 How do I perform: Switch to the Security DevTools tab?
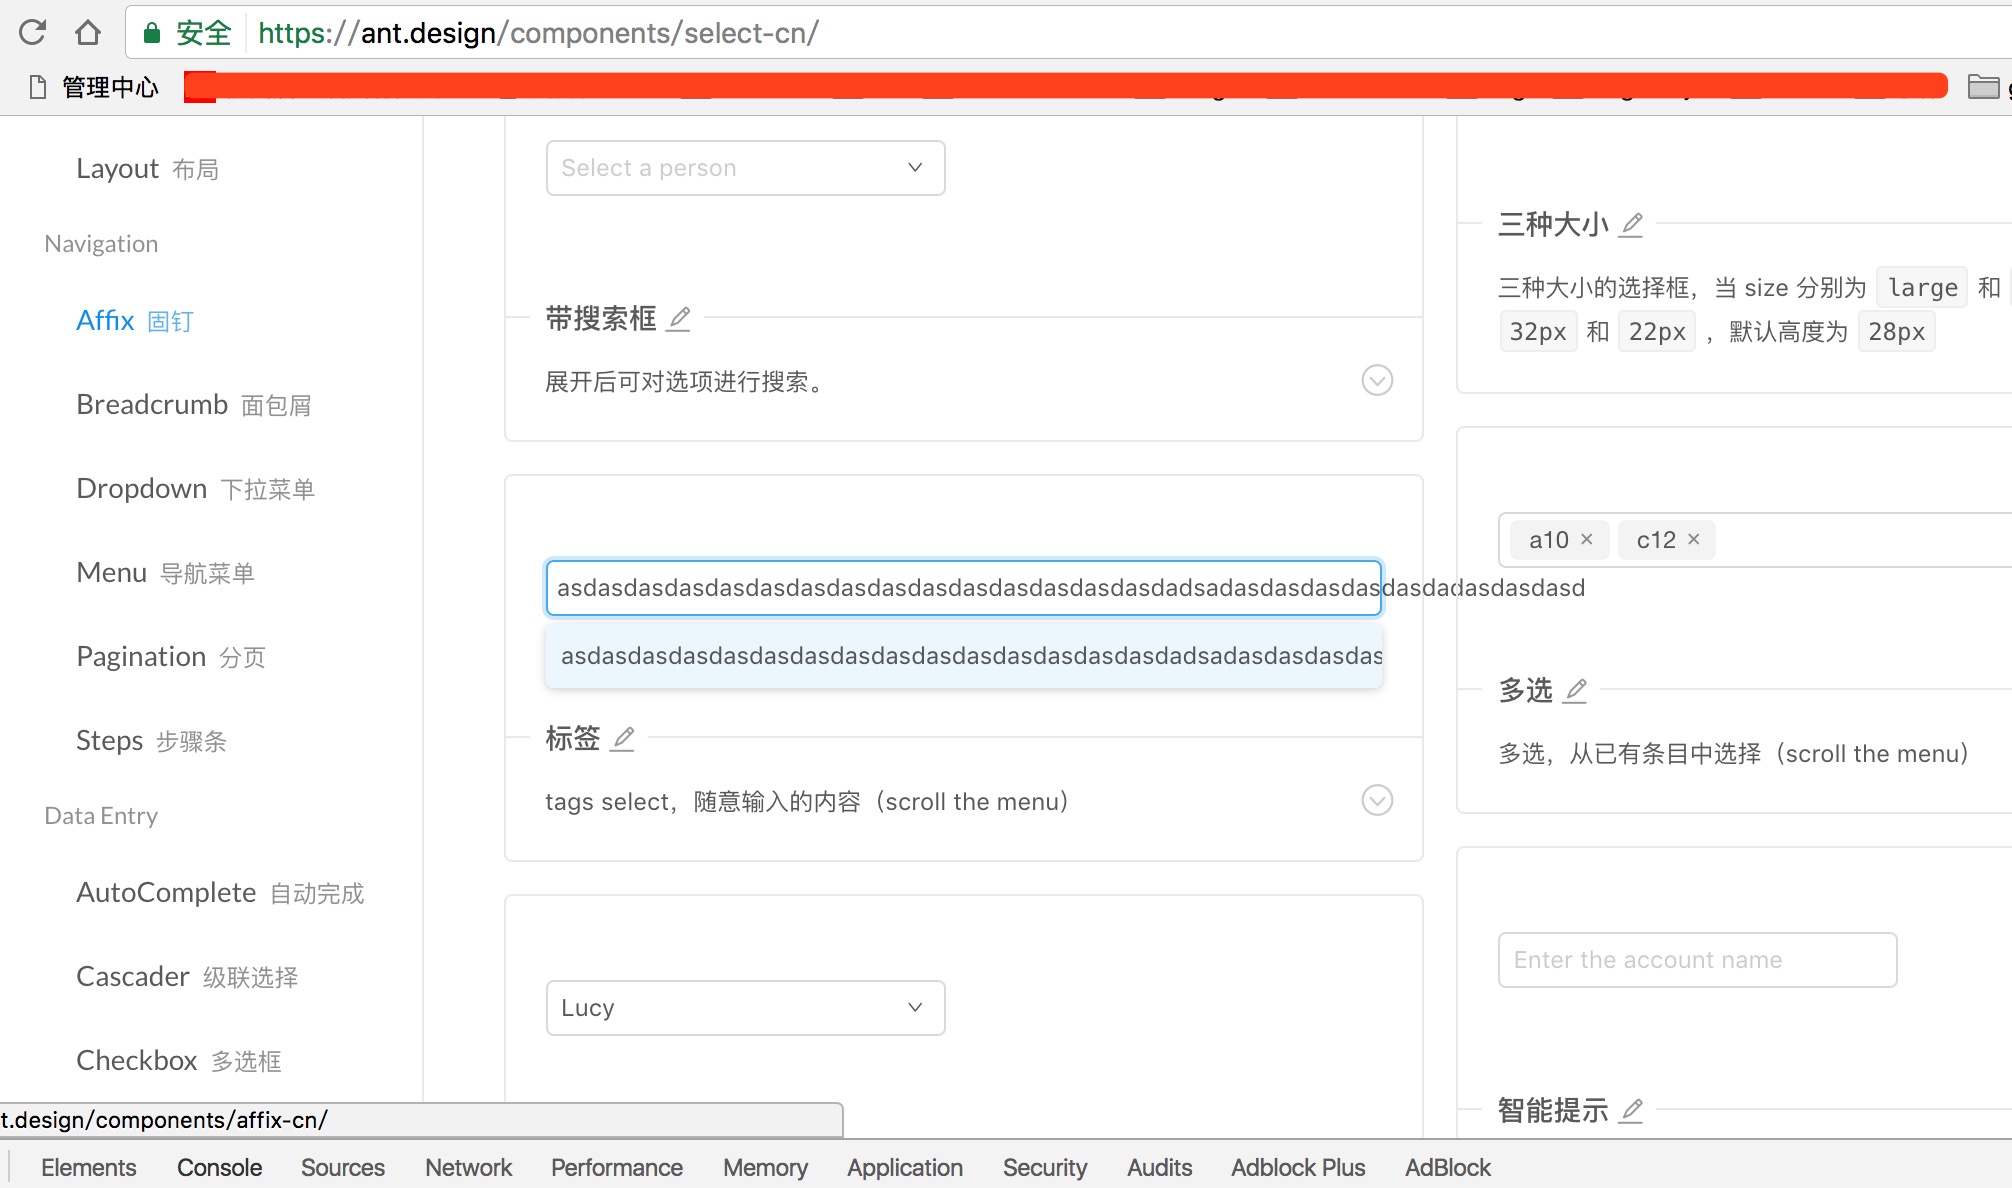coord(1044,1167)
